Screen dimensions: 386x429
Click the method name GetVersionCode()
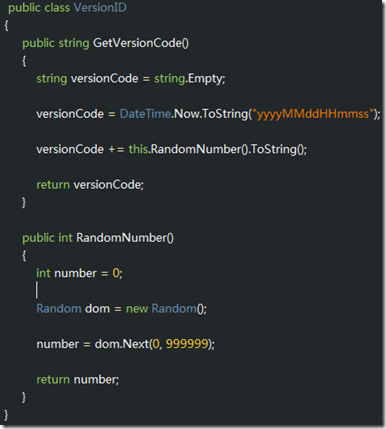141,43
